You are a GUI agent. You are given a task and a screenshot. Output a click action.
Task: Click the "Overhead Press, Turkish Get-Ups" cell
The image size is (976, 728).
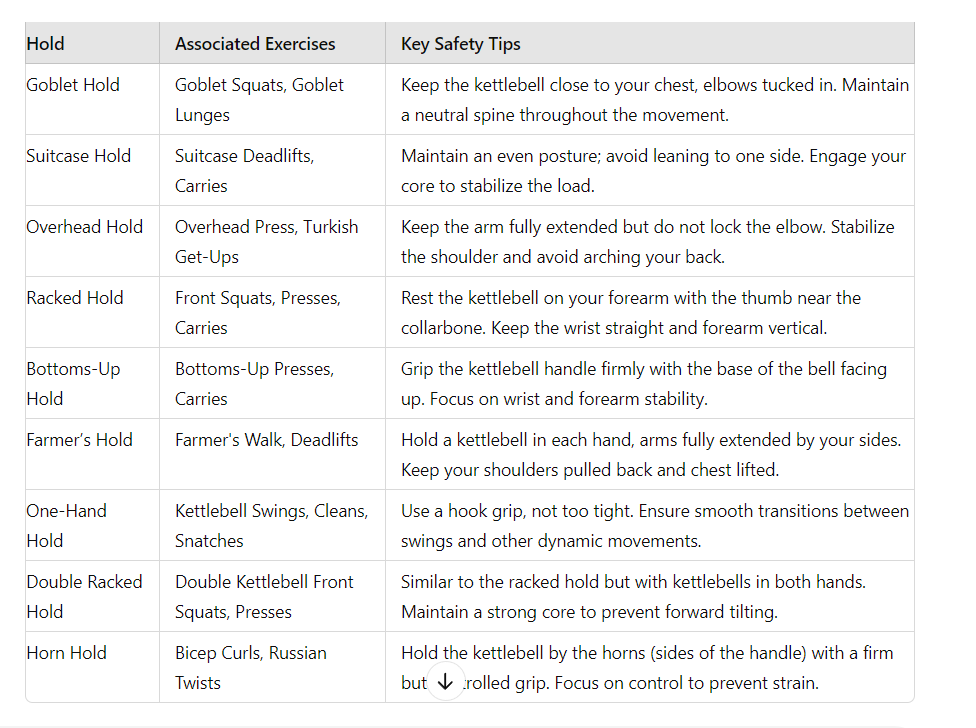[266, 242]
